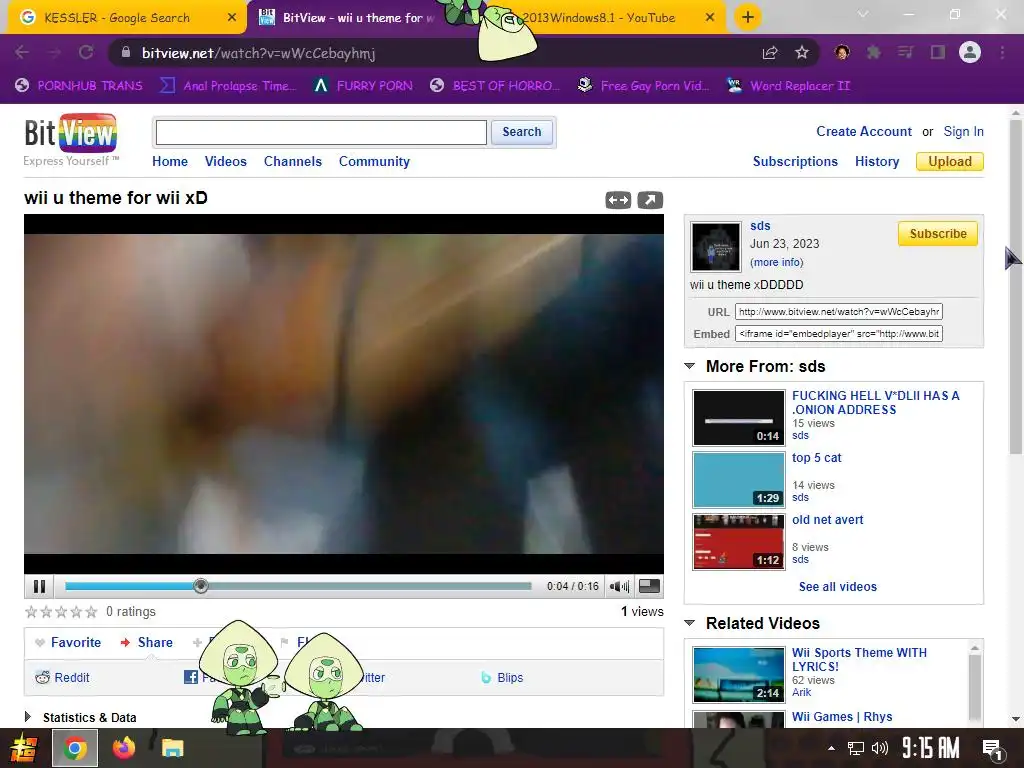Click the Search button

[x=522, y=132]
